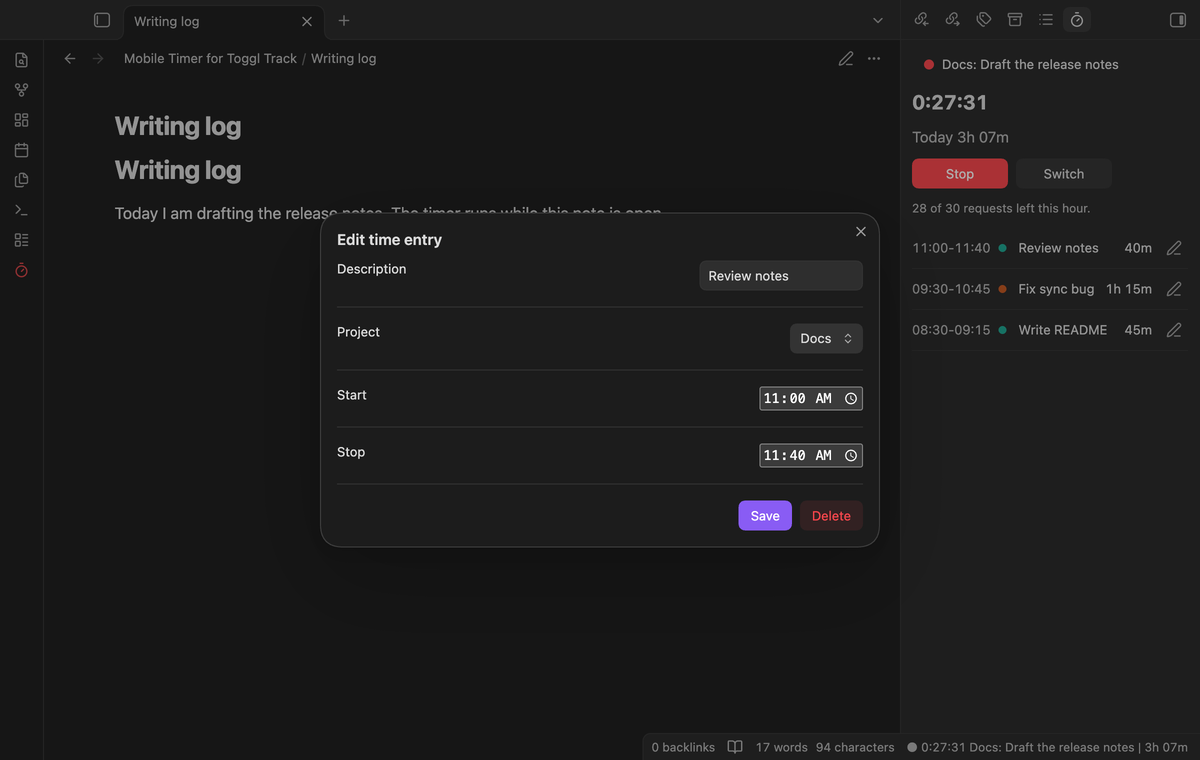Click the 08:30-09:15 time range

[951, 330]
